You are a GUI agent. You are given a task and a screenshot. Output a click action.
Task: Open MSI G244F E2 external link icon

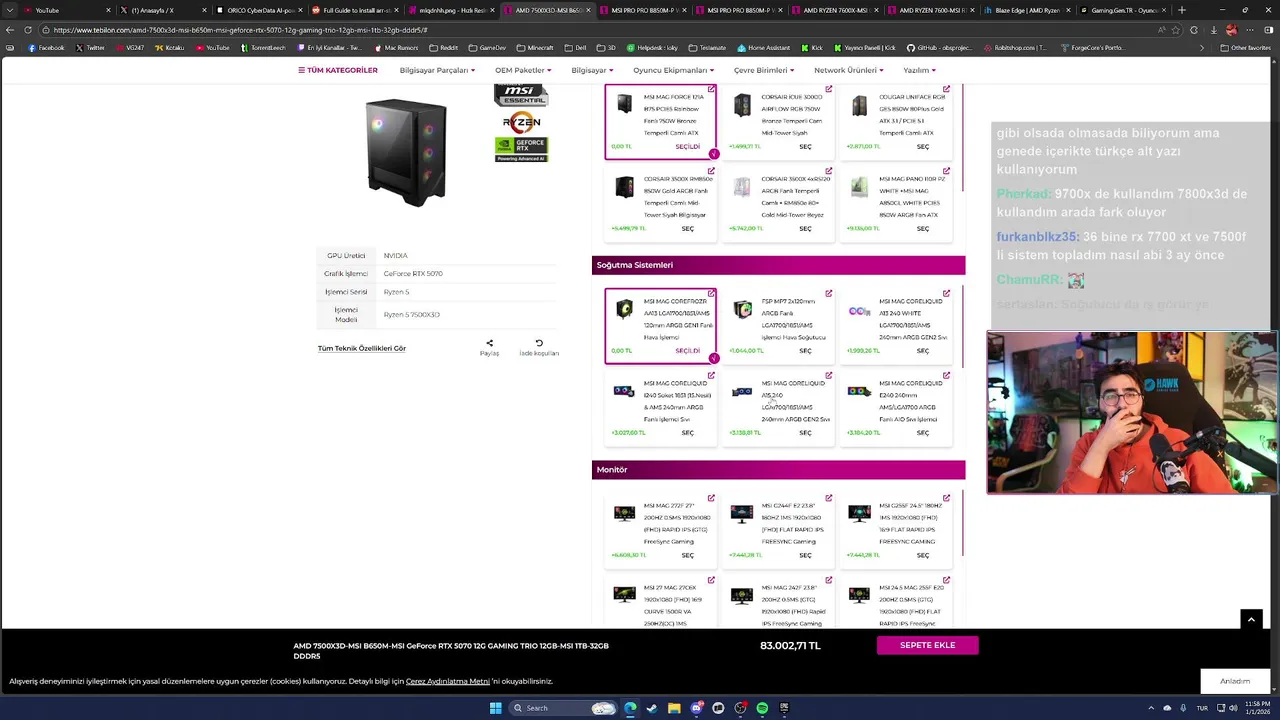[829, 498]
